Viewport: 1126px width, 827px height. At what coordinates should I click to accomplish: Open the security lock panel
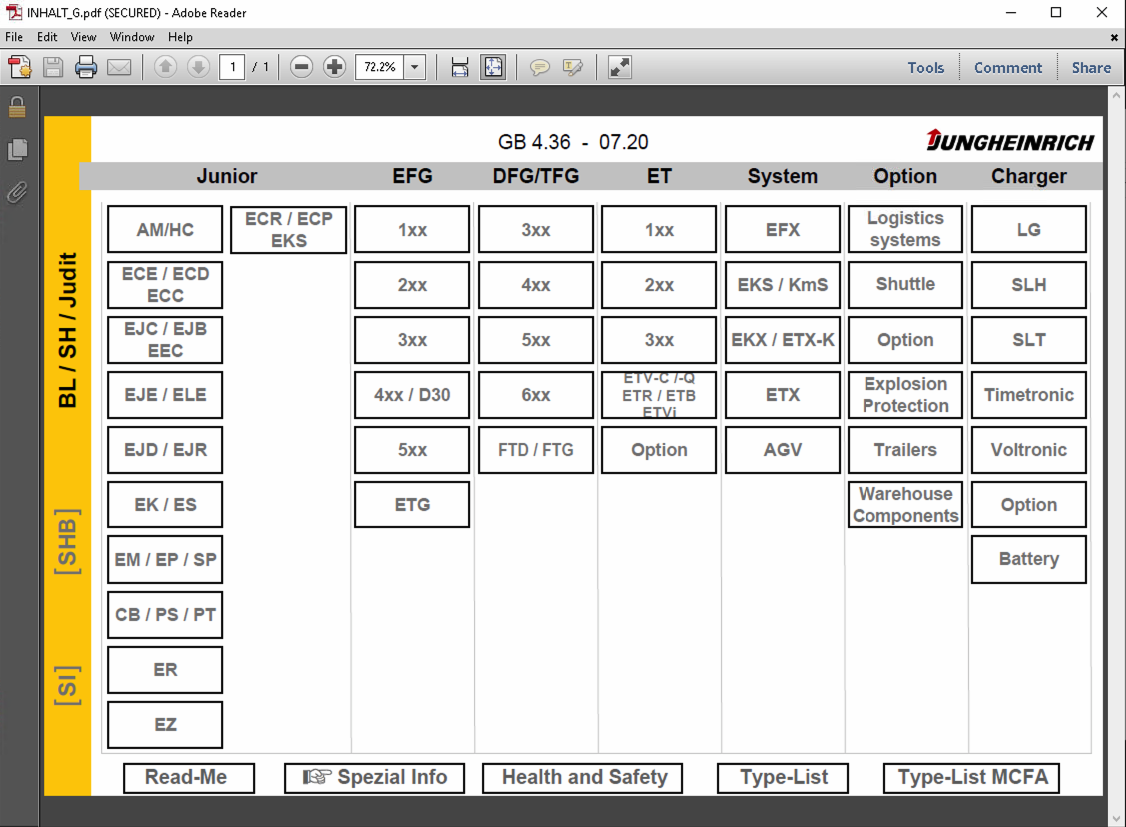pyautogui.click(x=17, y=108)
